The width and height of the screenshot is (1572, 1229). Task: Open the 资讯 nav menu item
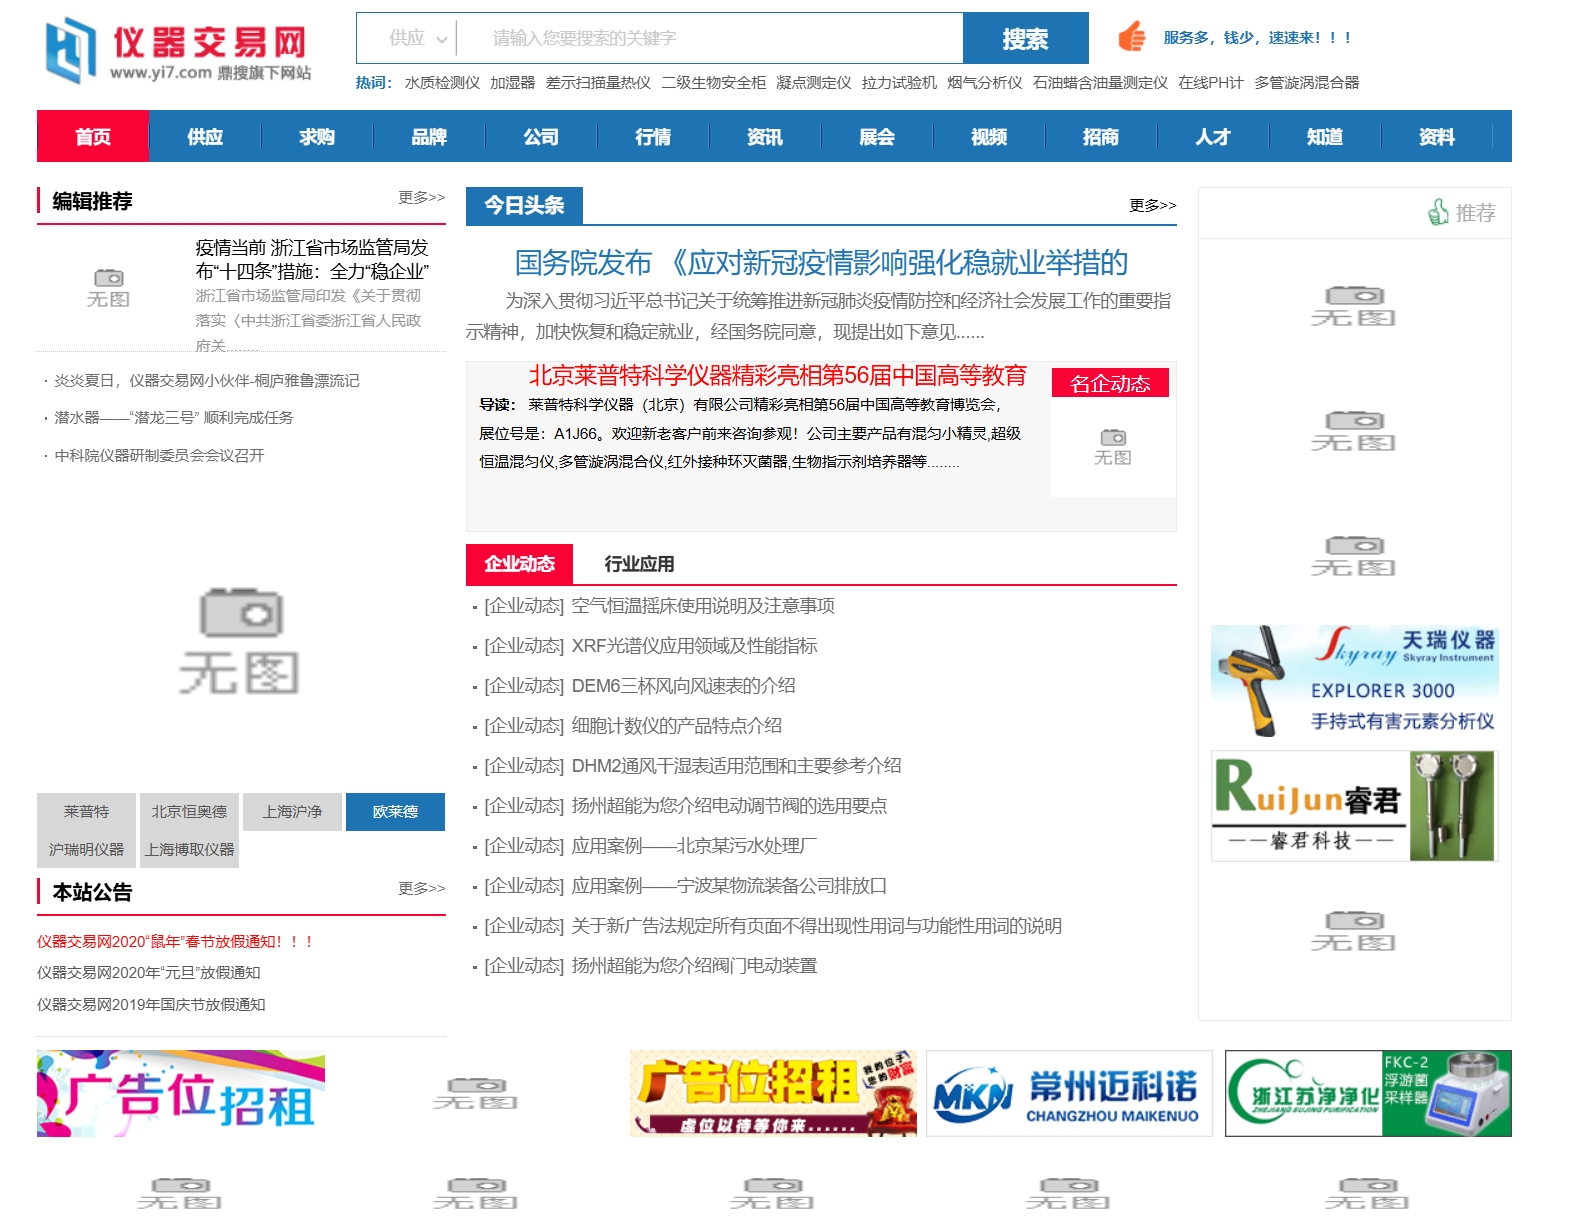(x=765, y=136)
